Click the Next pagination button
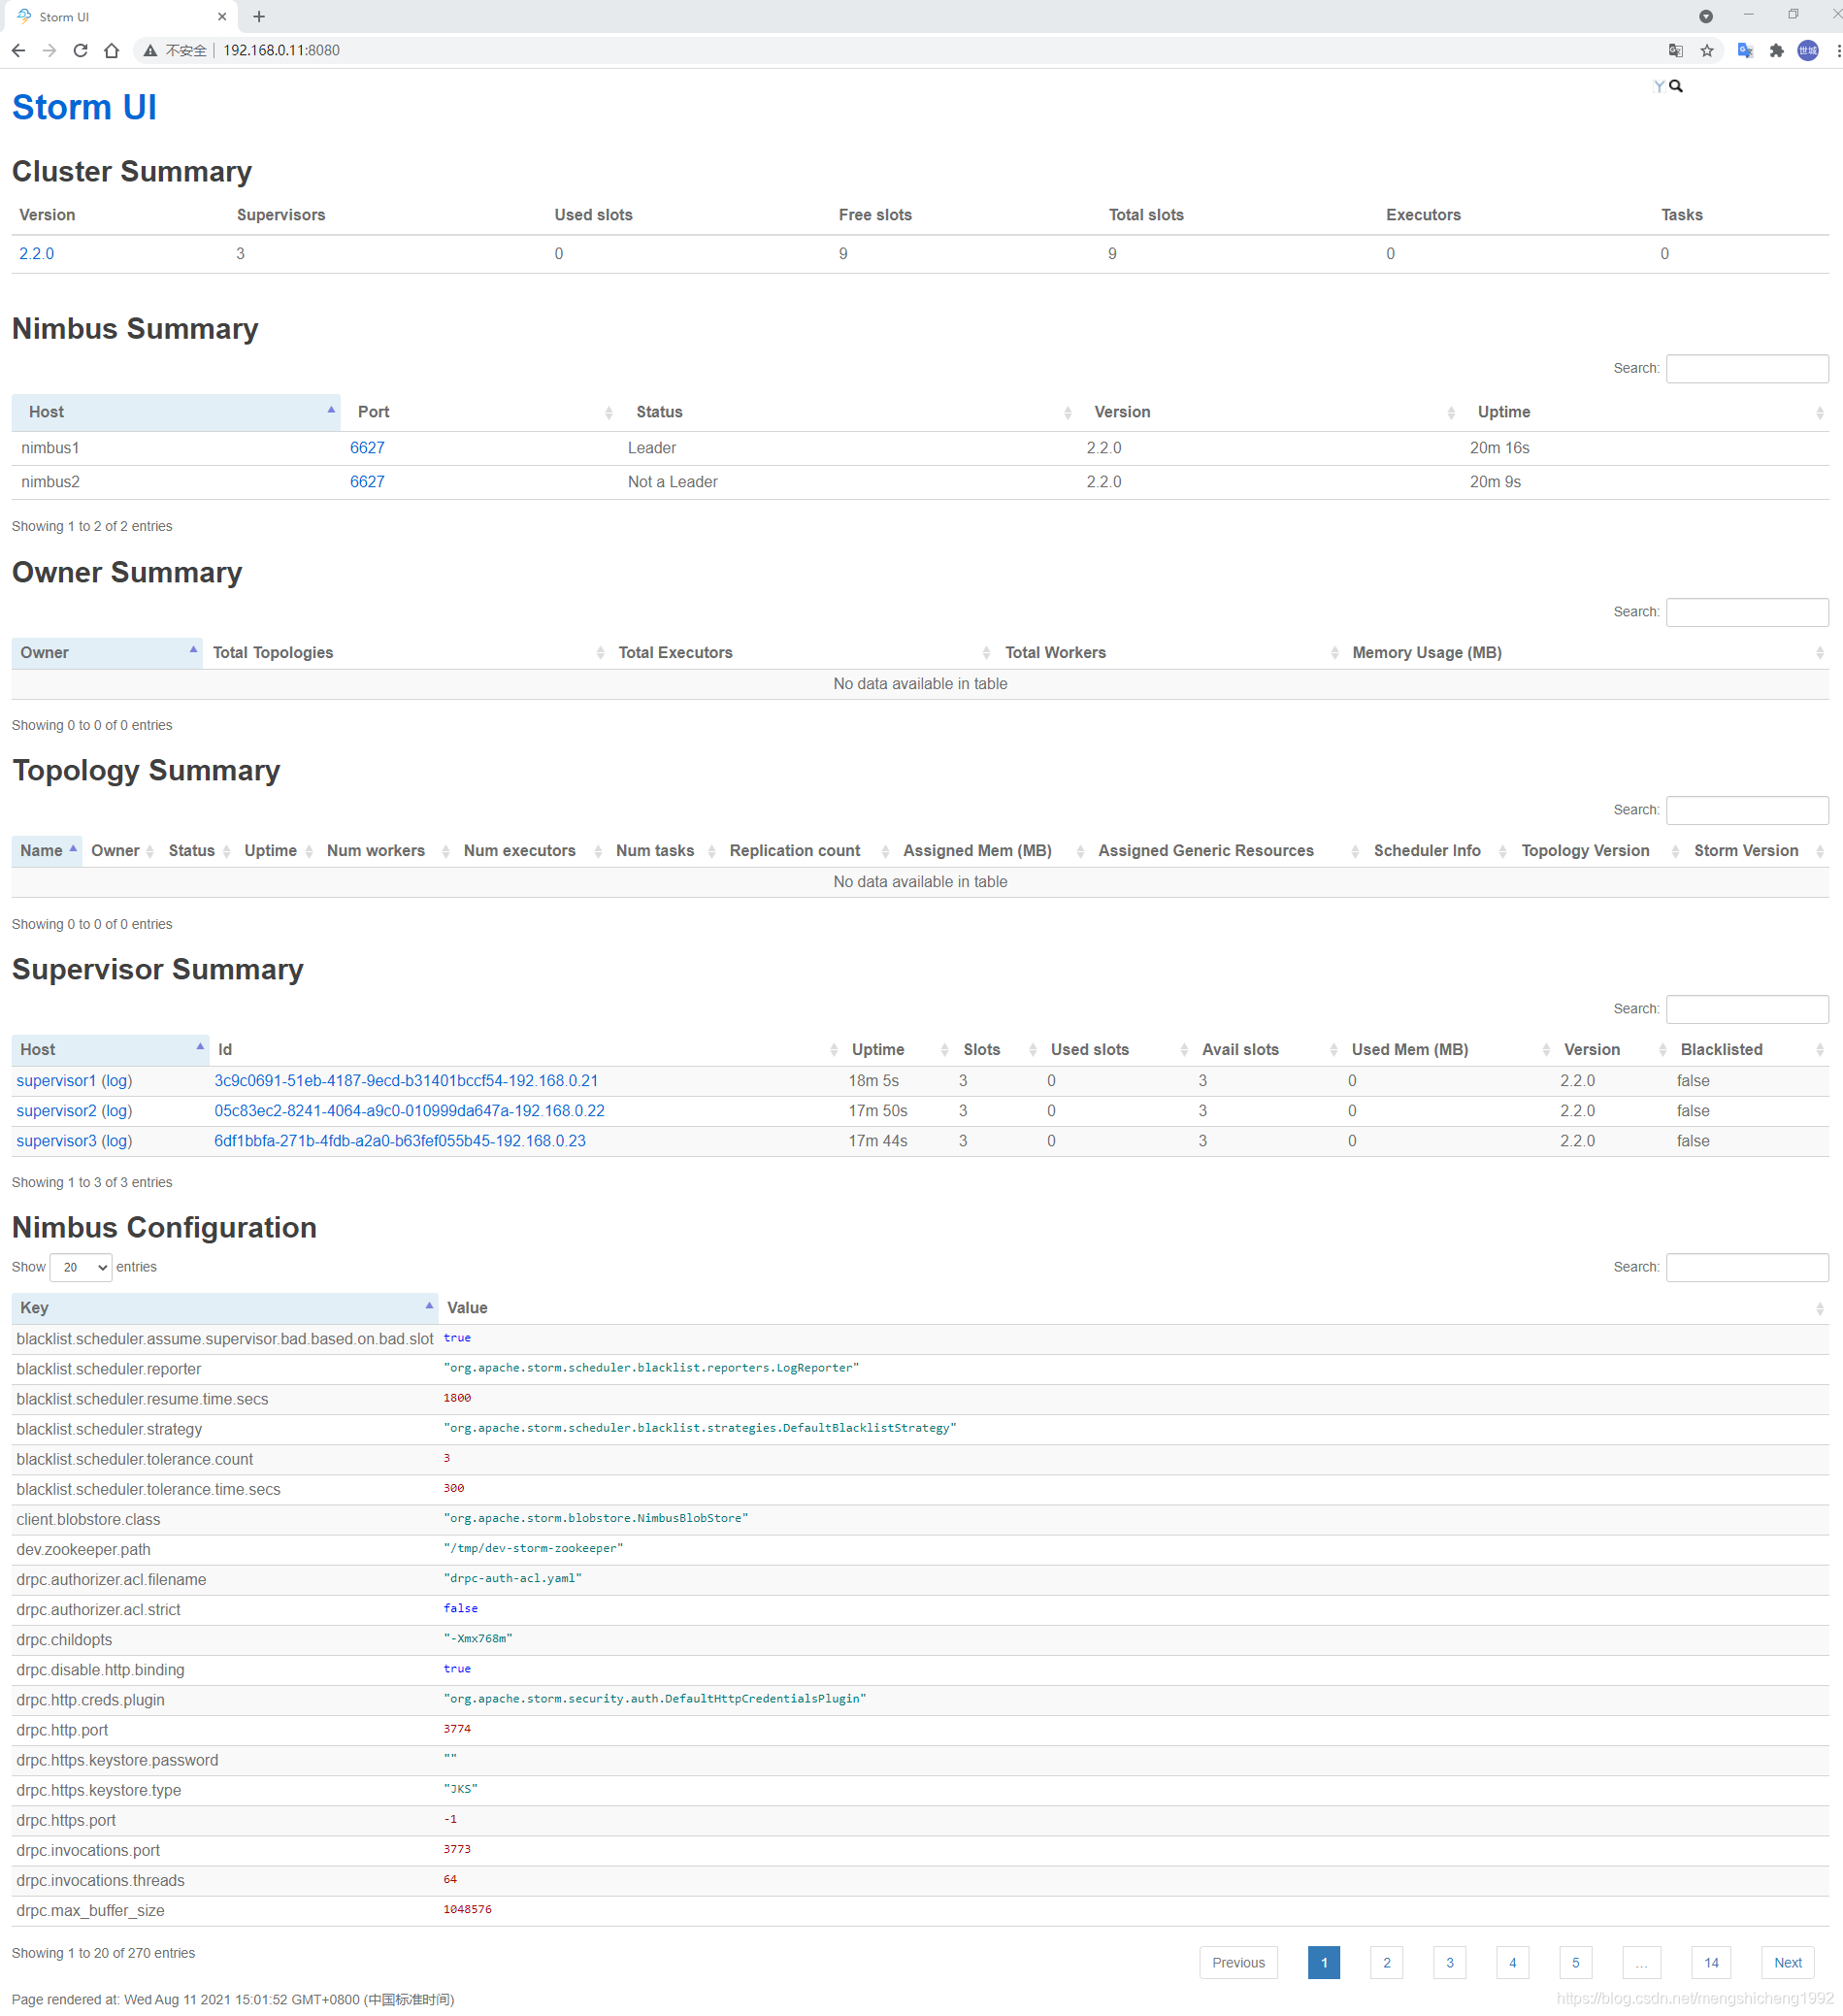The image size is (1843, 2016). 1787,1962
